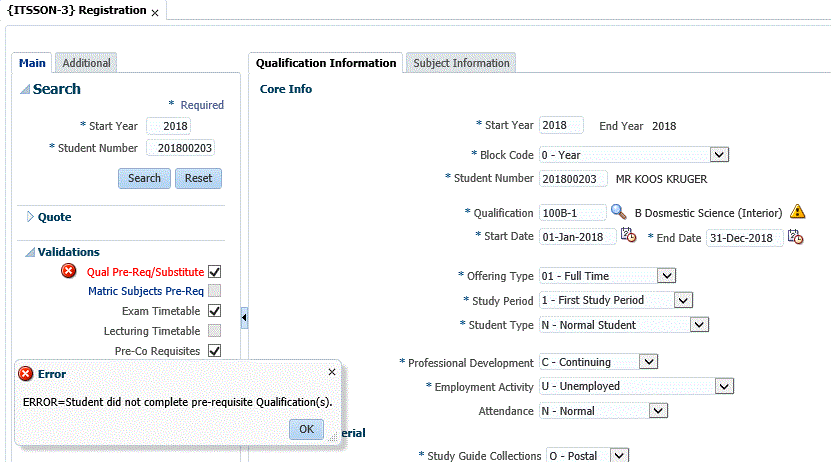Click the Reset button
This screenshot has height=462, width=831.
coord(198,178)
